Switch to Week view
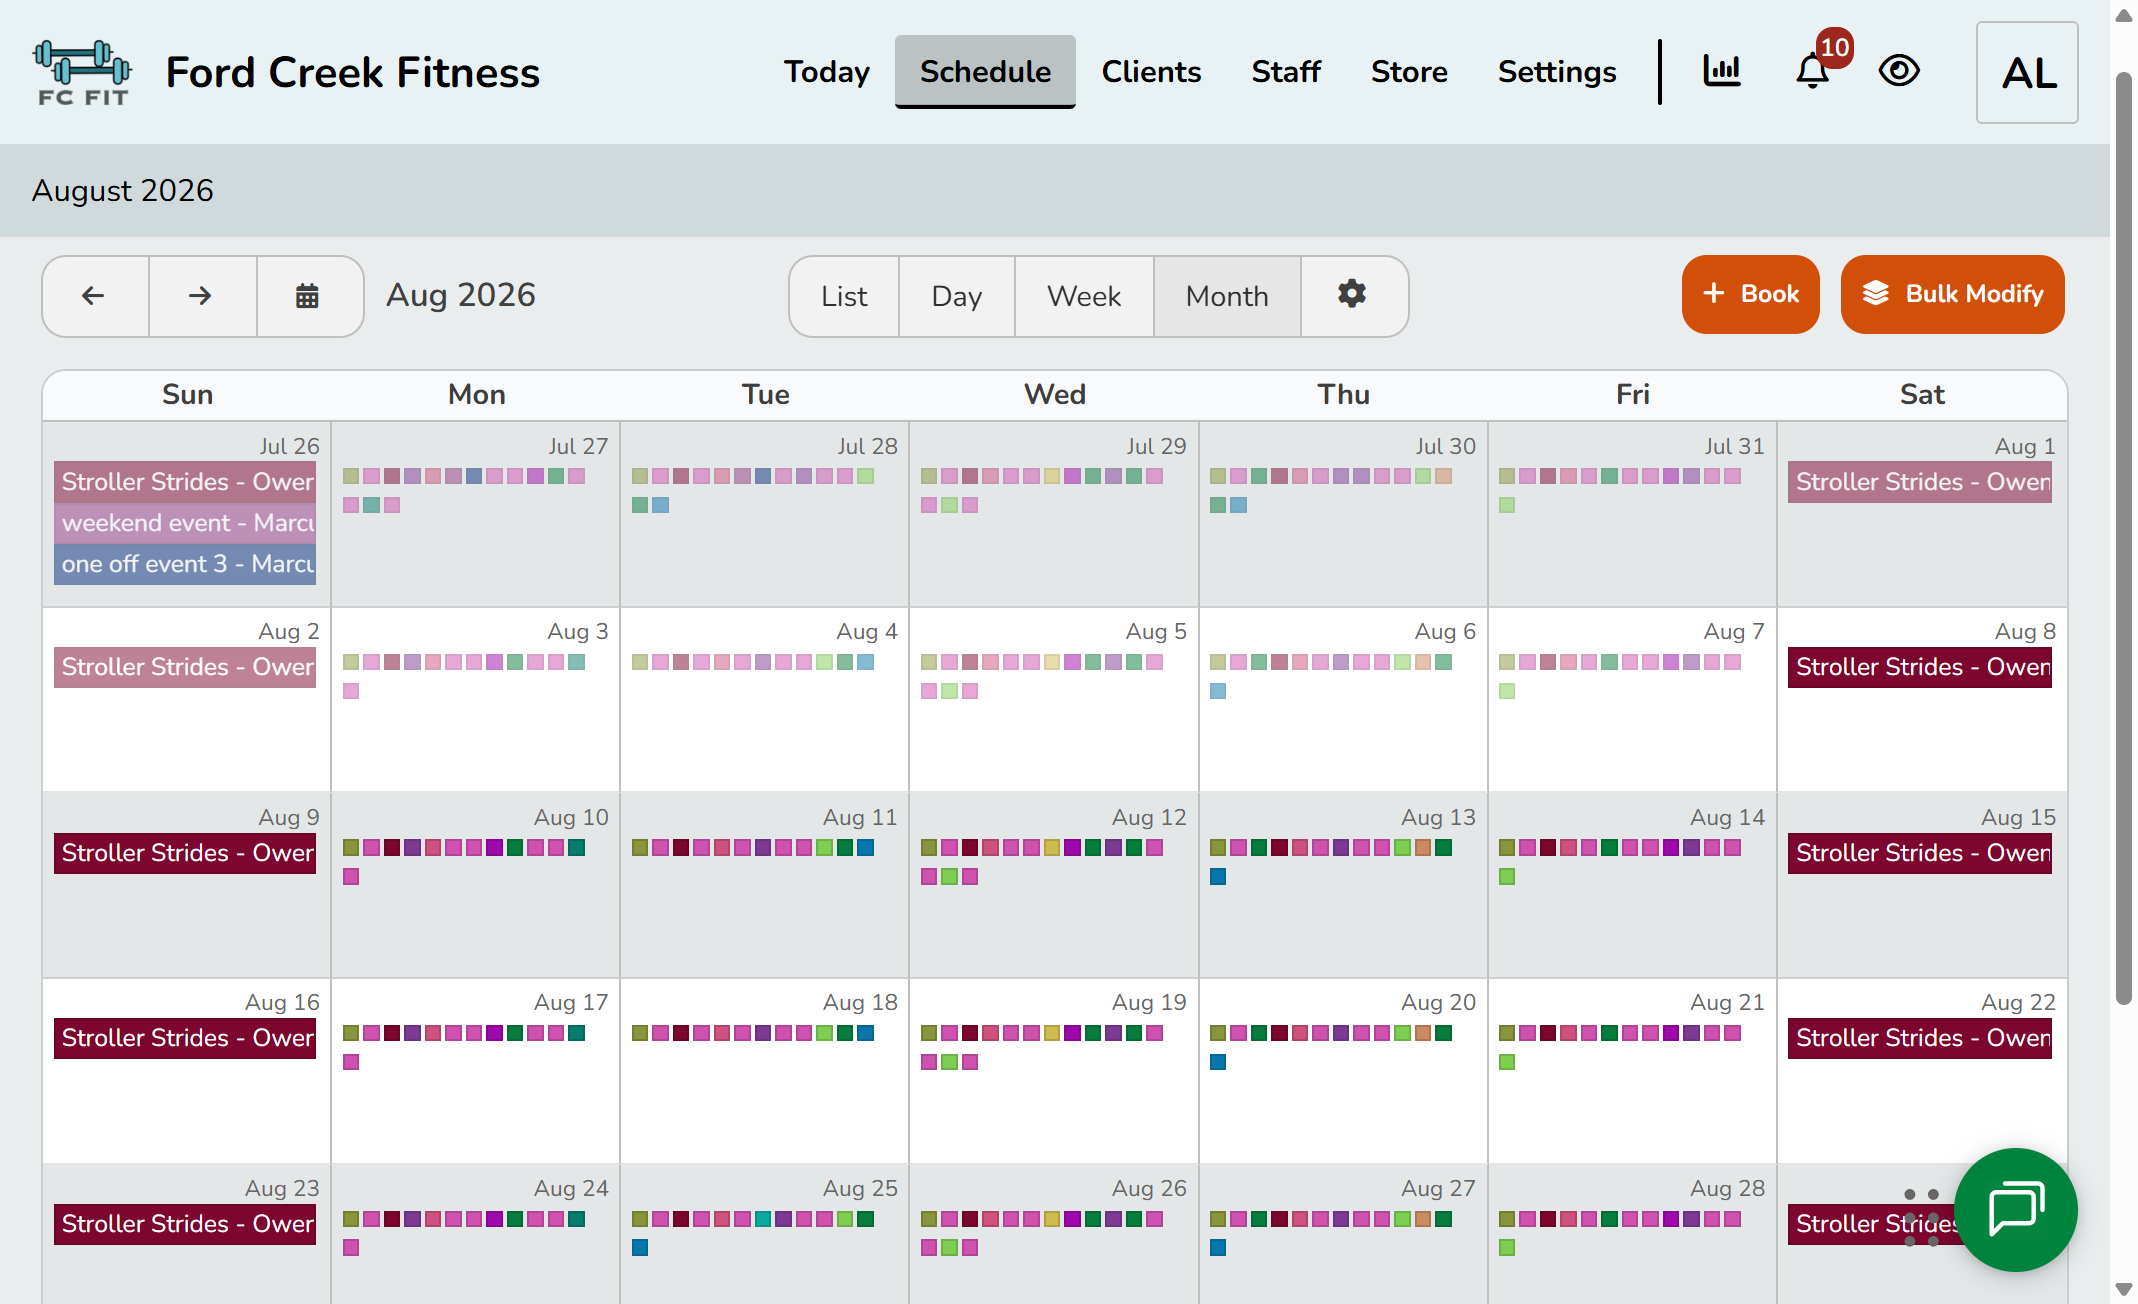This screenshot has height=1304, width=2138. pos(1084,296)
